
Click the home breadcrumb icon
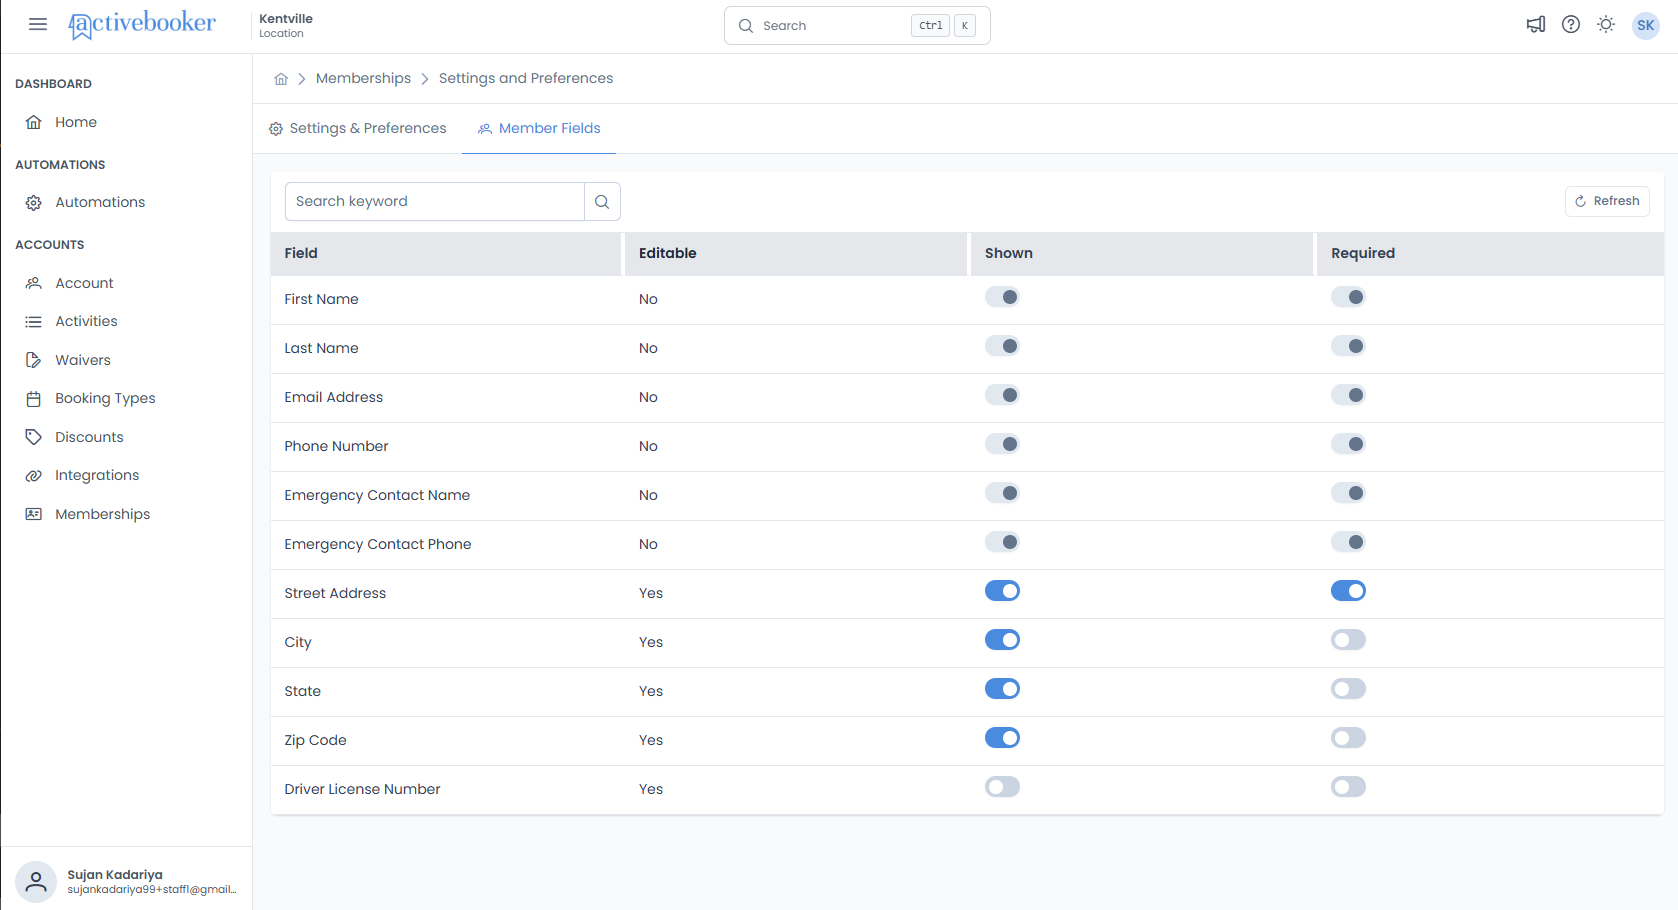tap(281, 79)
